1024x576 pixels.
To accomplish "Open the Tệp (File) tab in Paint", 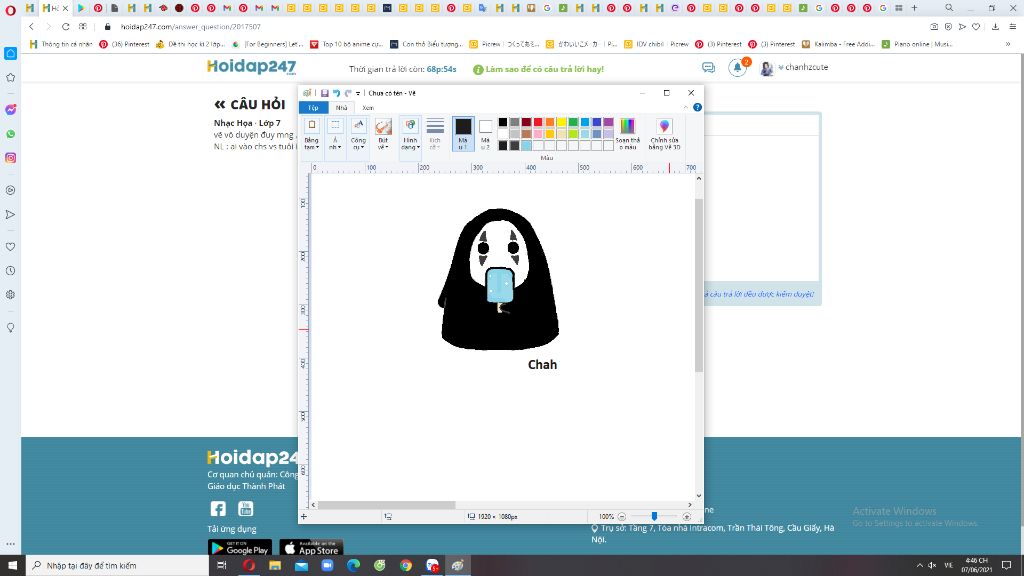I will [313, 108].
